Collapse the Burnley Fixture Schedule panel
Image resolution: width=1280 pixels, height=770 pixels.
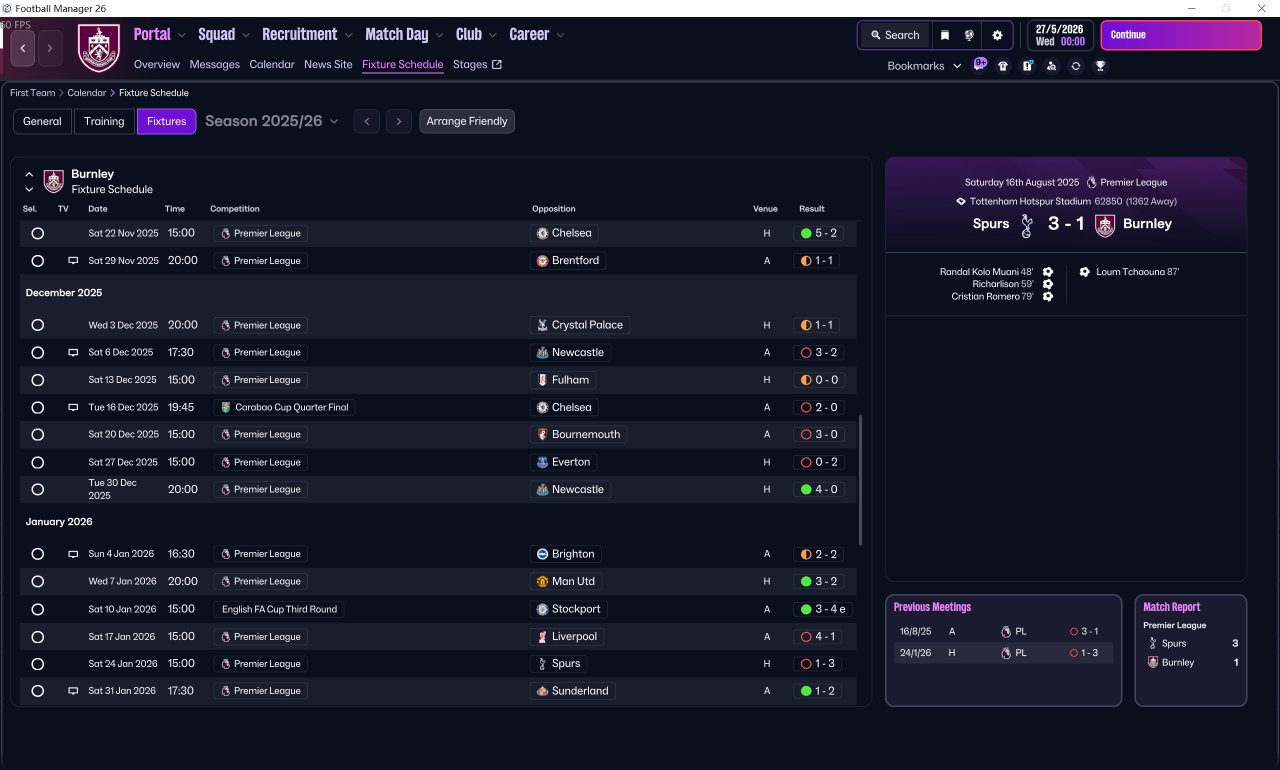point(29,174)
